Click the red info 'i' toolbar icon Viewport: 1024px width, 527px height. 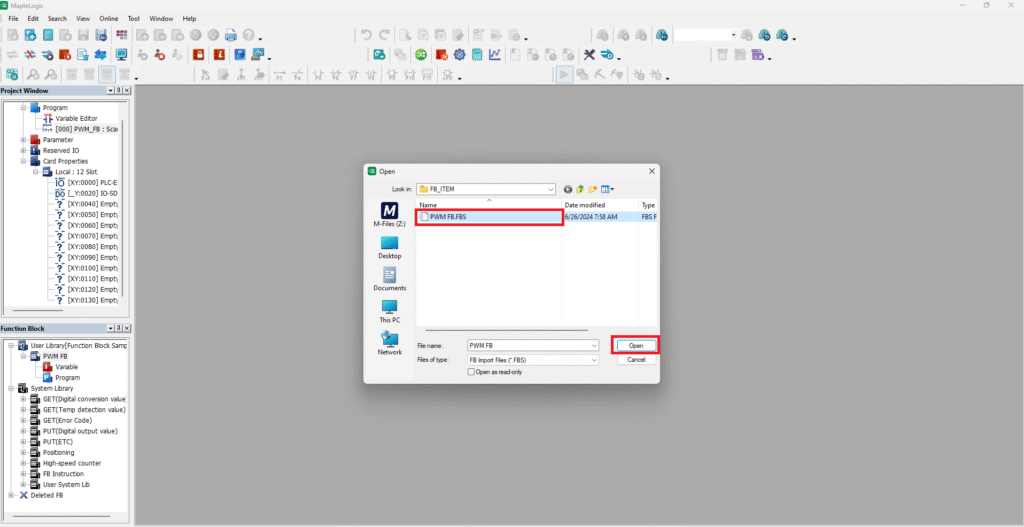(x=219, y=55)
